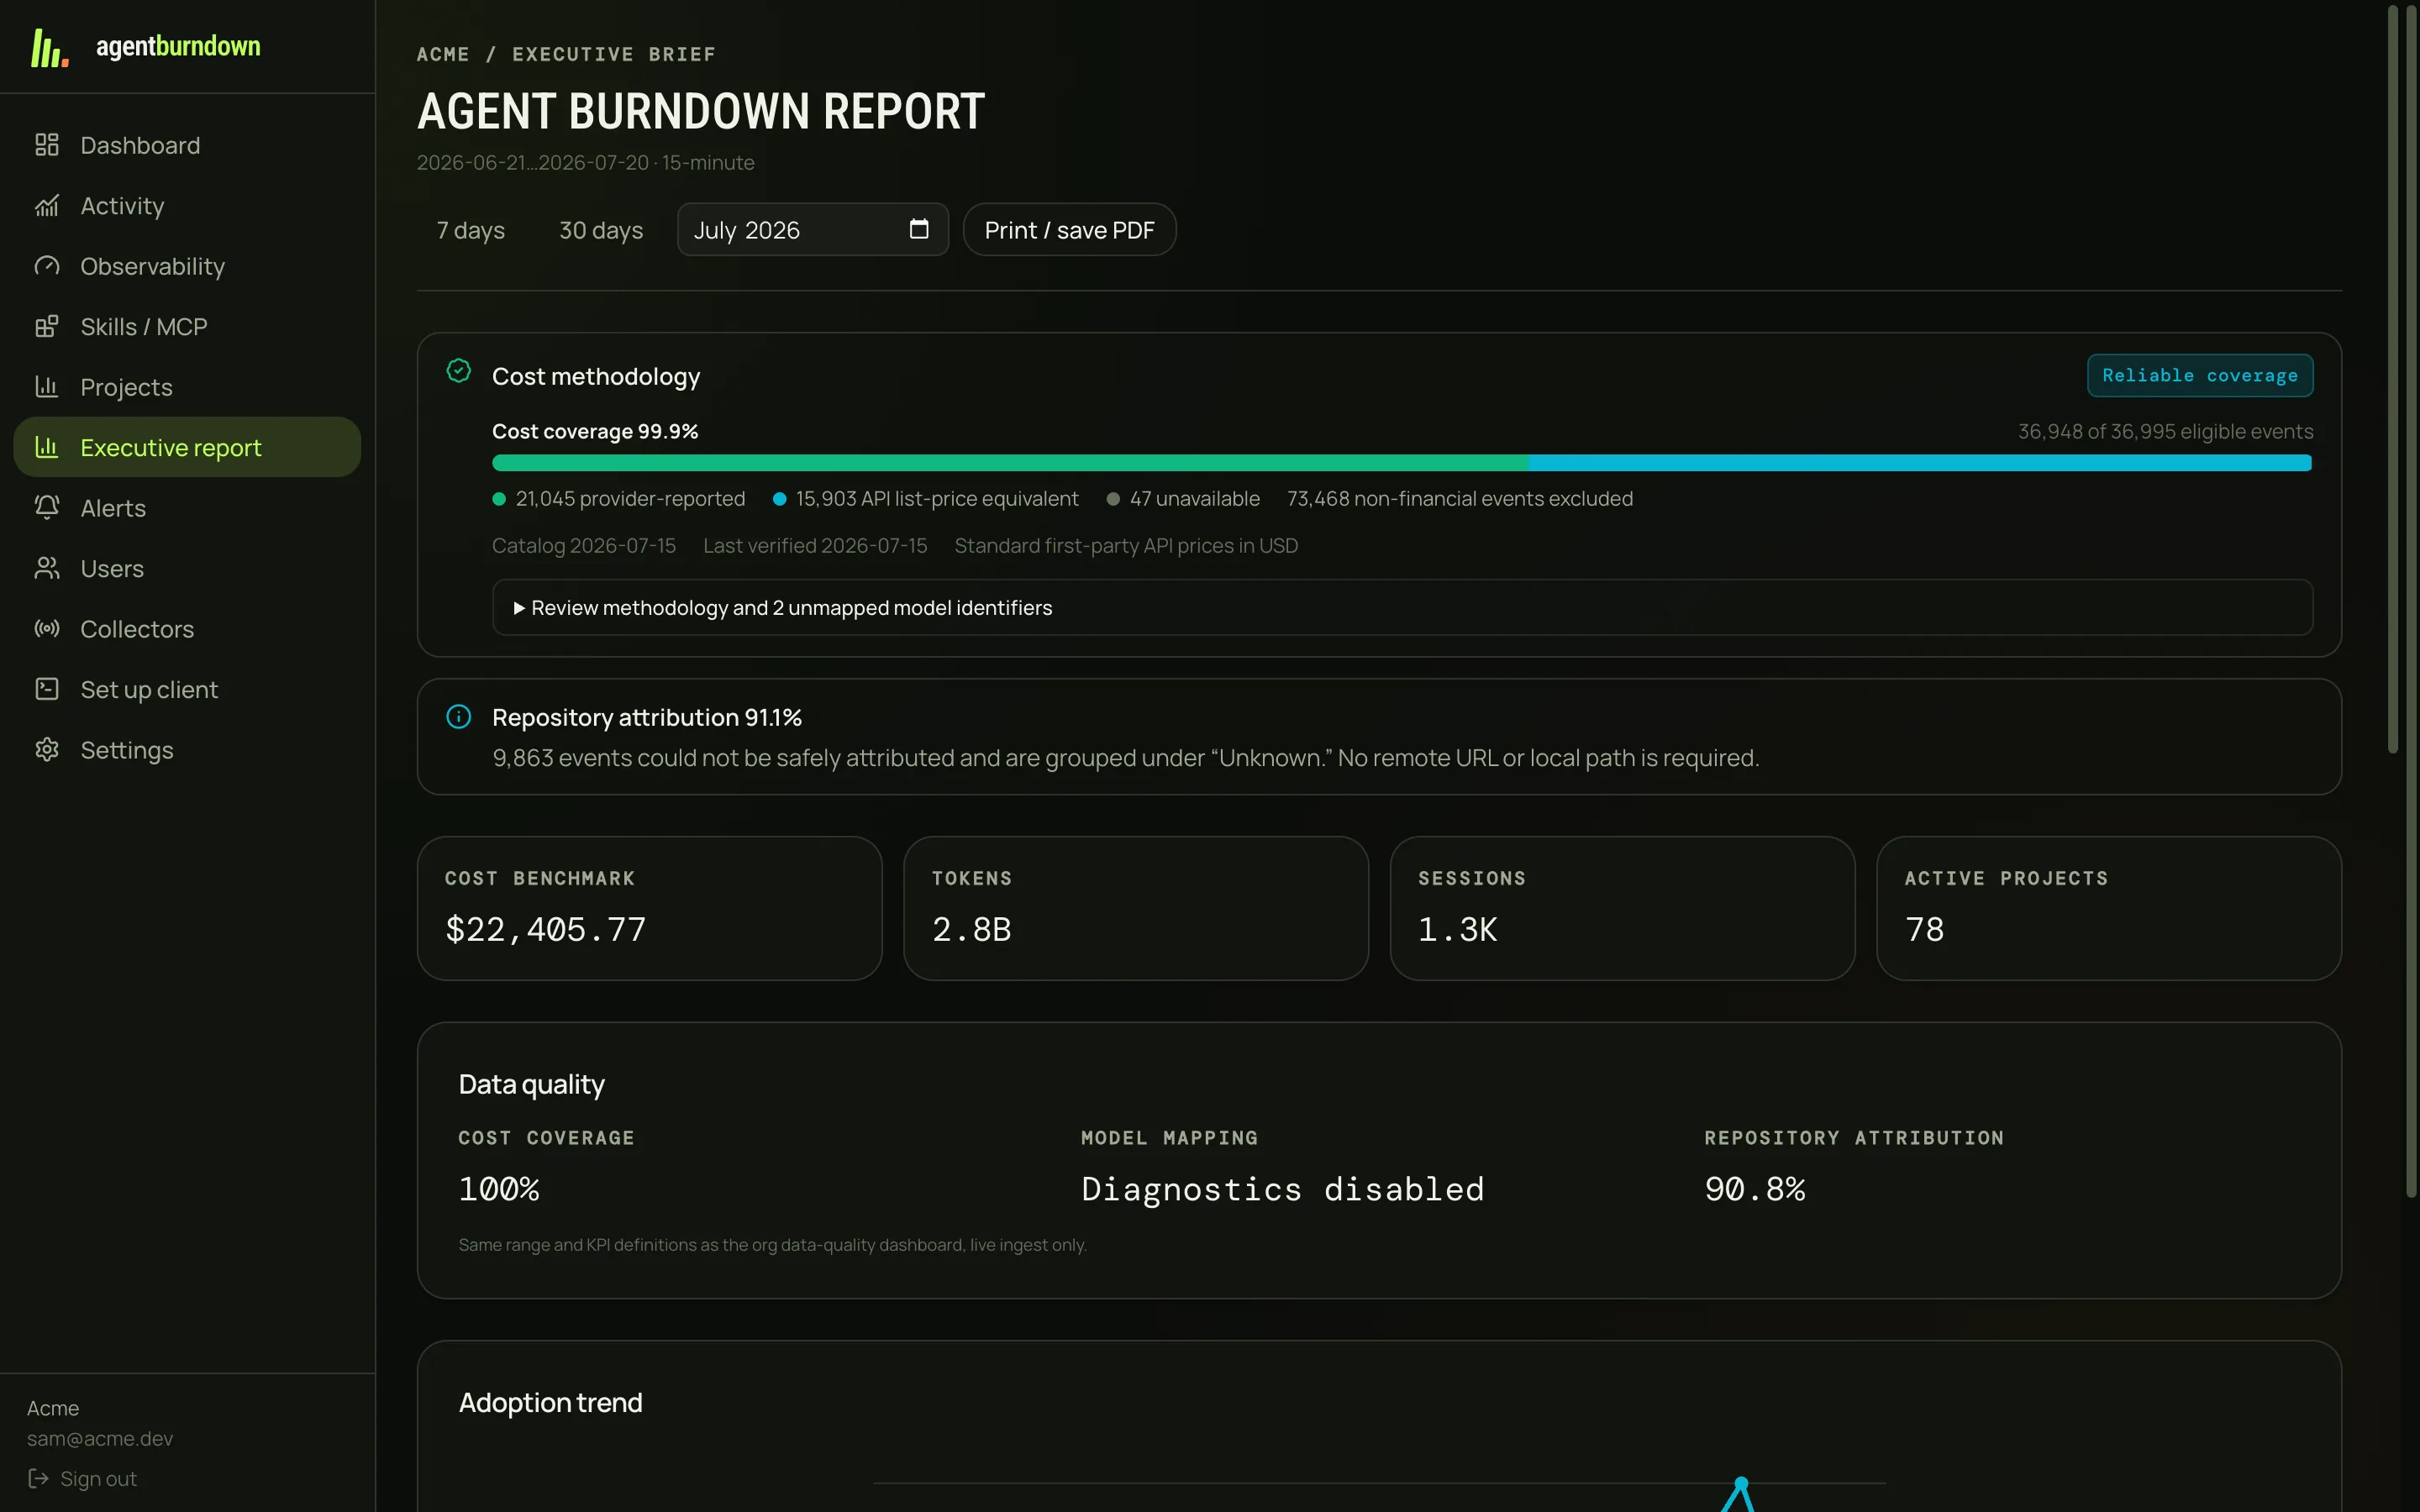Open the Set up client page

[187, 689]
